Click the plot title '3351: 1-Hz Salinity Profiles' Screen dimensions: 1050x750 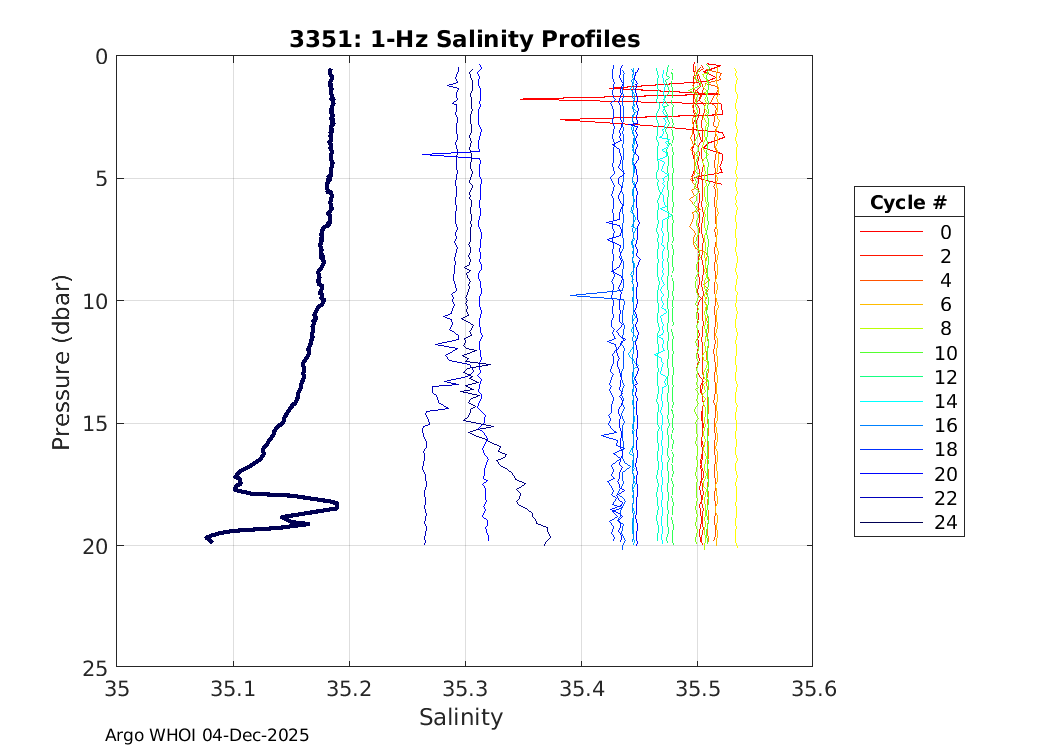tap(464, 39)
